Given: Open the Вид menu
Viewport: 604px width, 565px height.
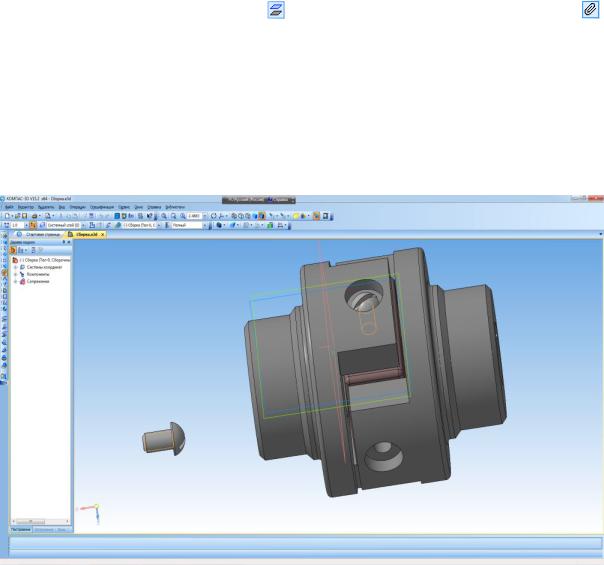Looking at the screenshot, I should coord(62,207).
